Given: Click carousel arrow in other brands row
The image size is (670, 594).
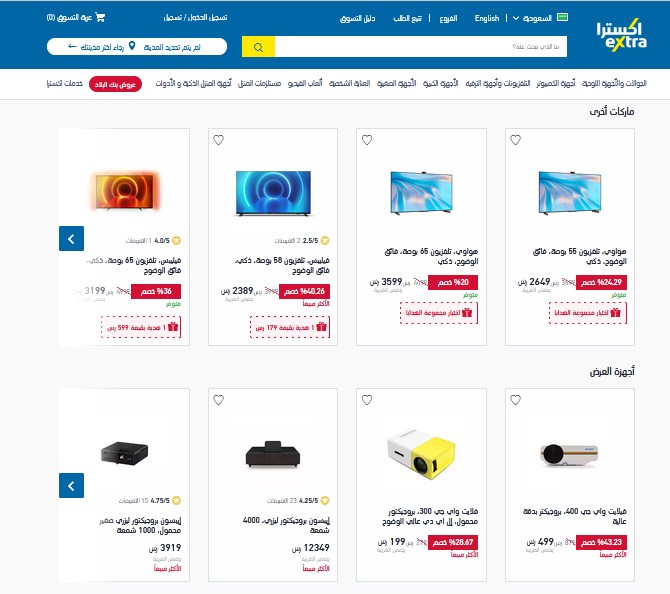Looking at the screenshot, I should click(x=71, y=238).
